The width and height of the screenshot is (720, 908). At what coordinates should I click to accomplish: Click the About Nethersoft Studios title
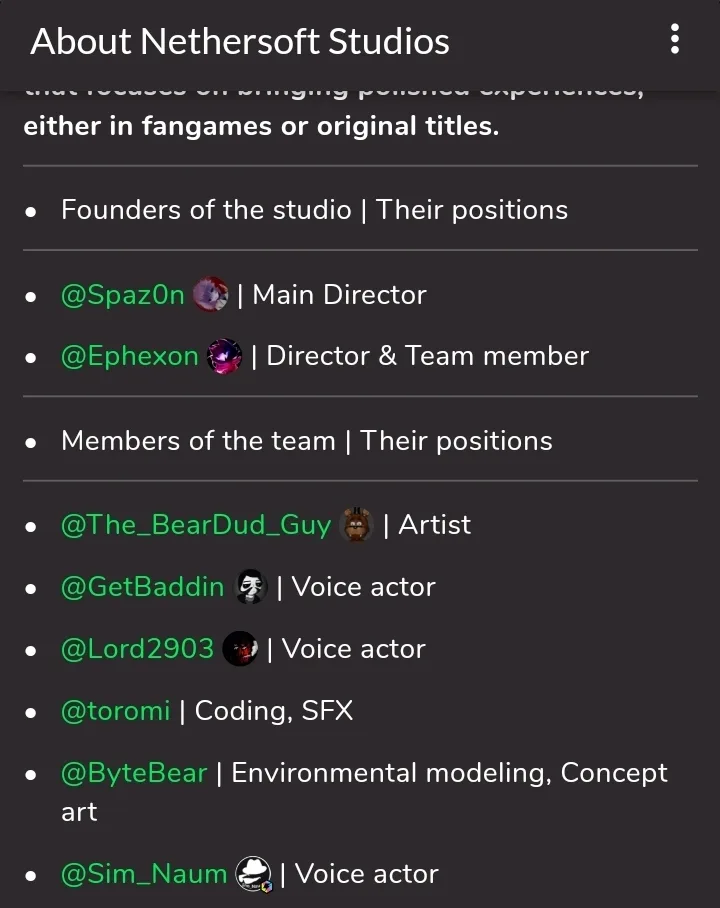(240, 42)
